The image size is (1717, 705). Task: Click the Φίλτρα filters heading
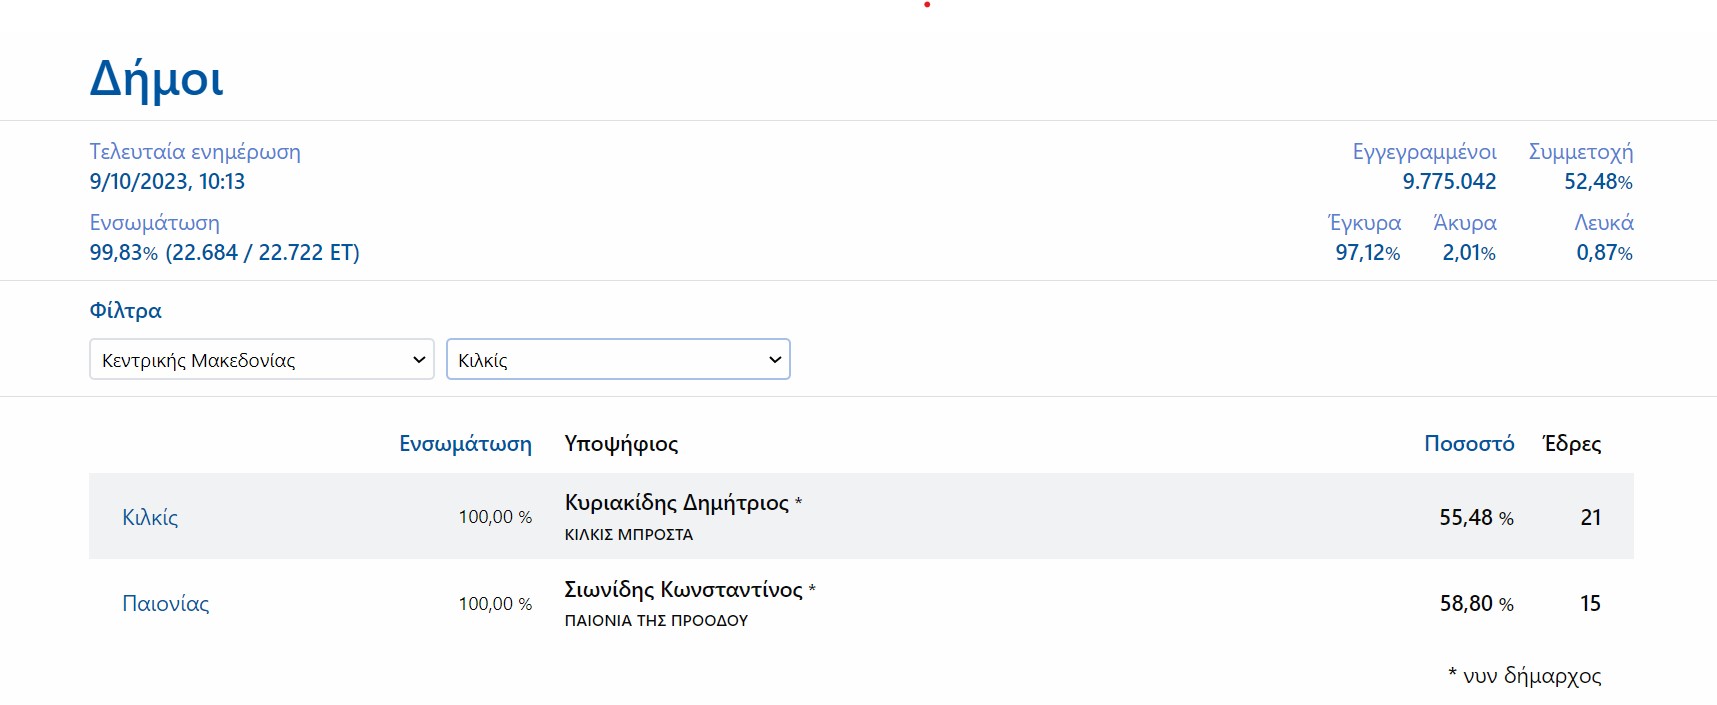(x=125, y=311)
